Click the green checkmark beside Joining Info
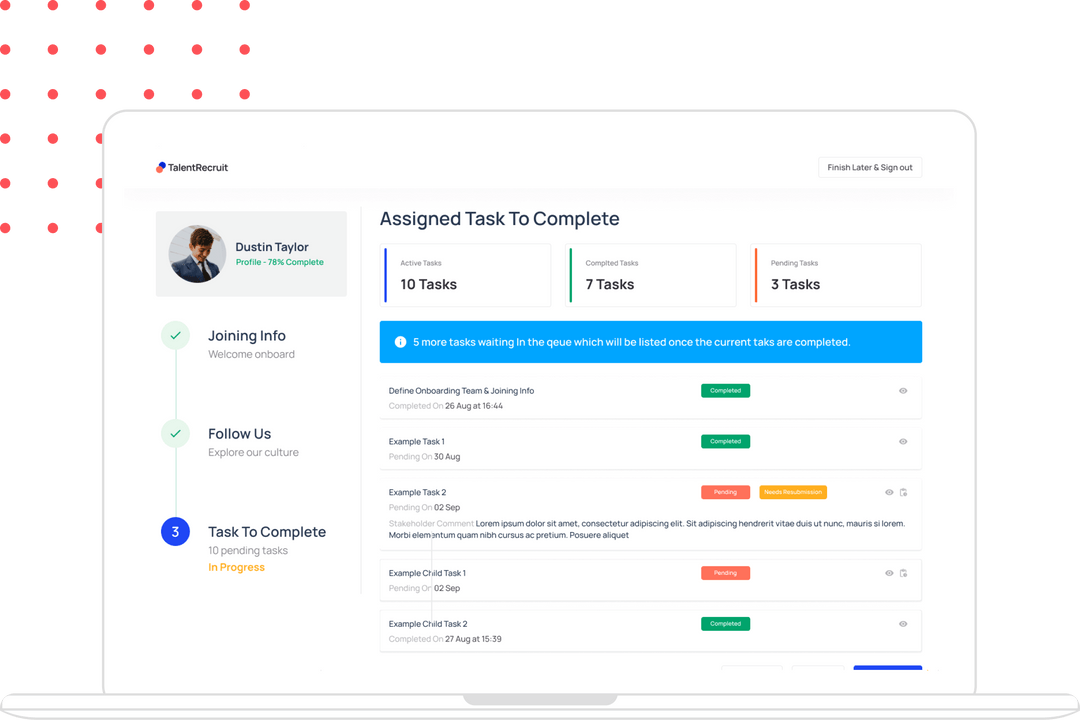This screenshot has width=1080, height=720. coord(175,336)
